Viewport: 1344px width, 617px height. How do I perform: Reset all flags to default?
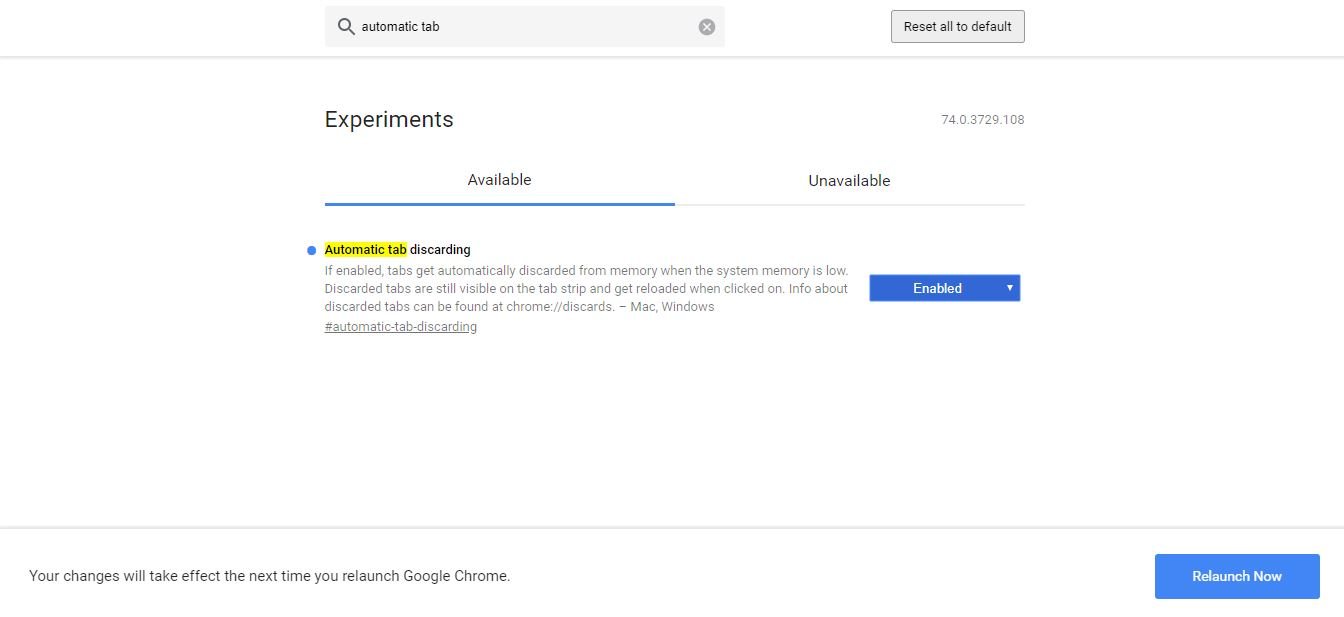958,27
